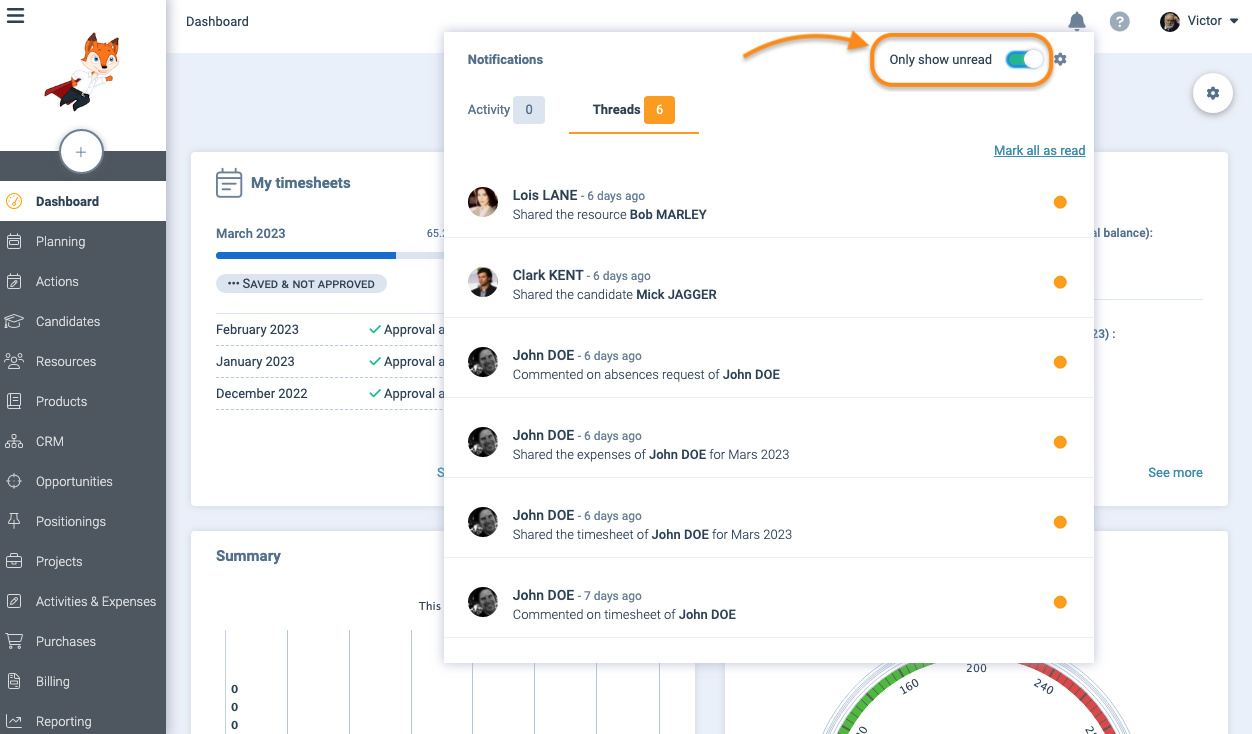Click the dashboard settings gear button
The width and height of the screenshot is (1252, 734).
tap(1213, 93)
